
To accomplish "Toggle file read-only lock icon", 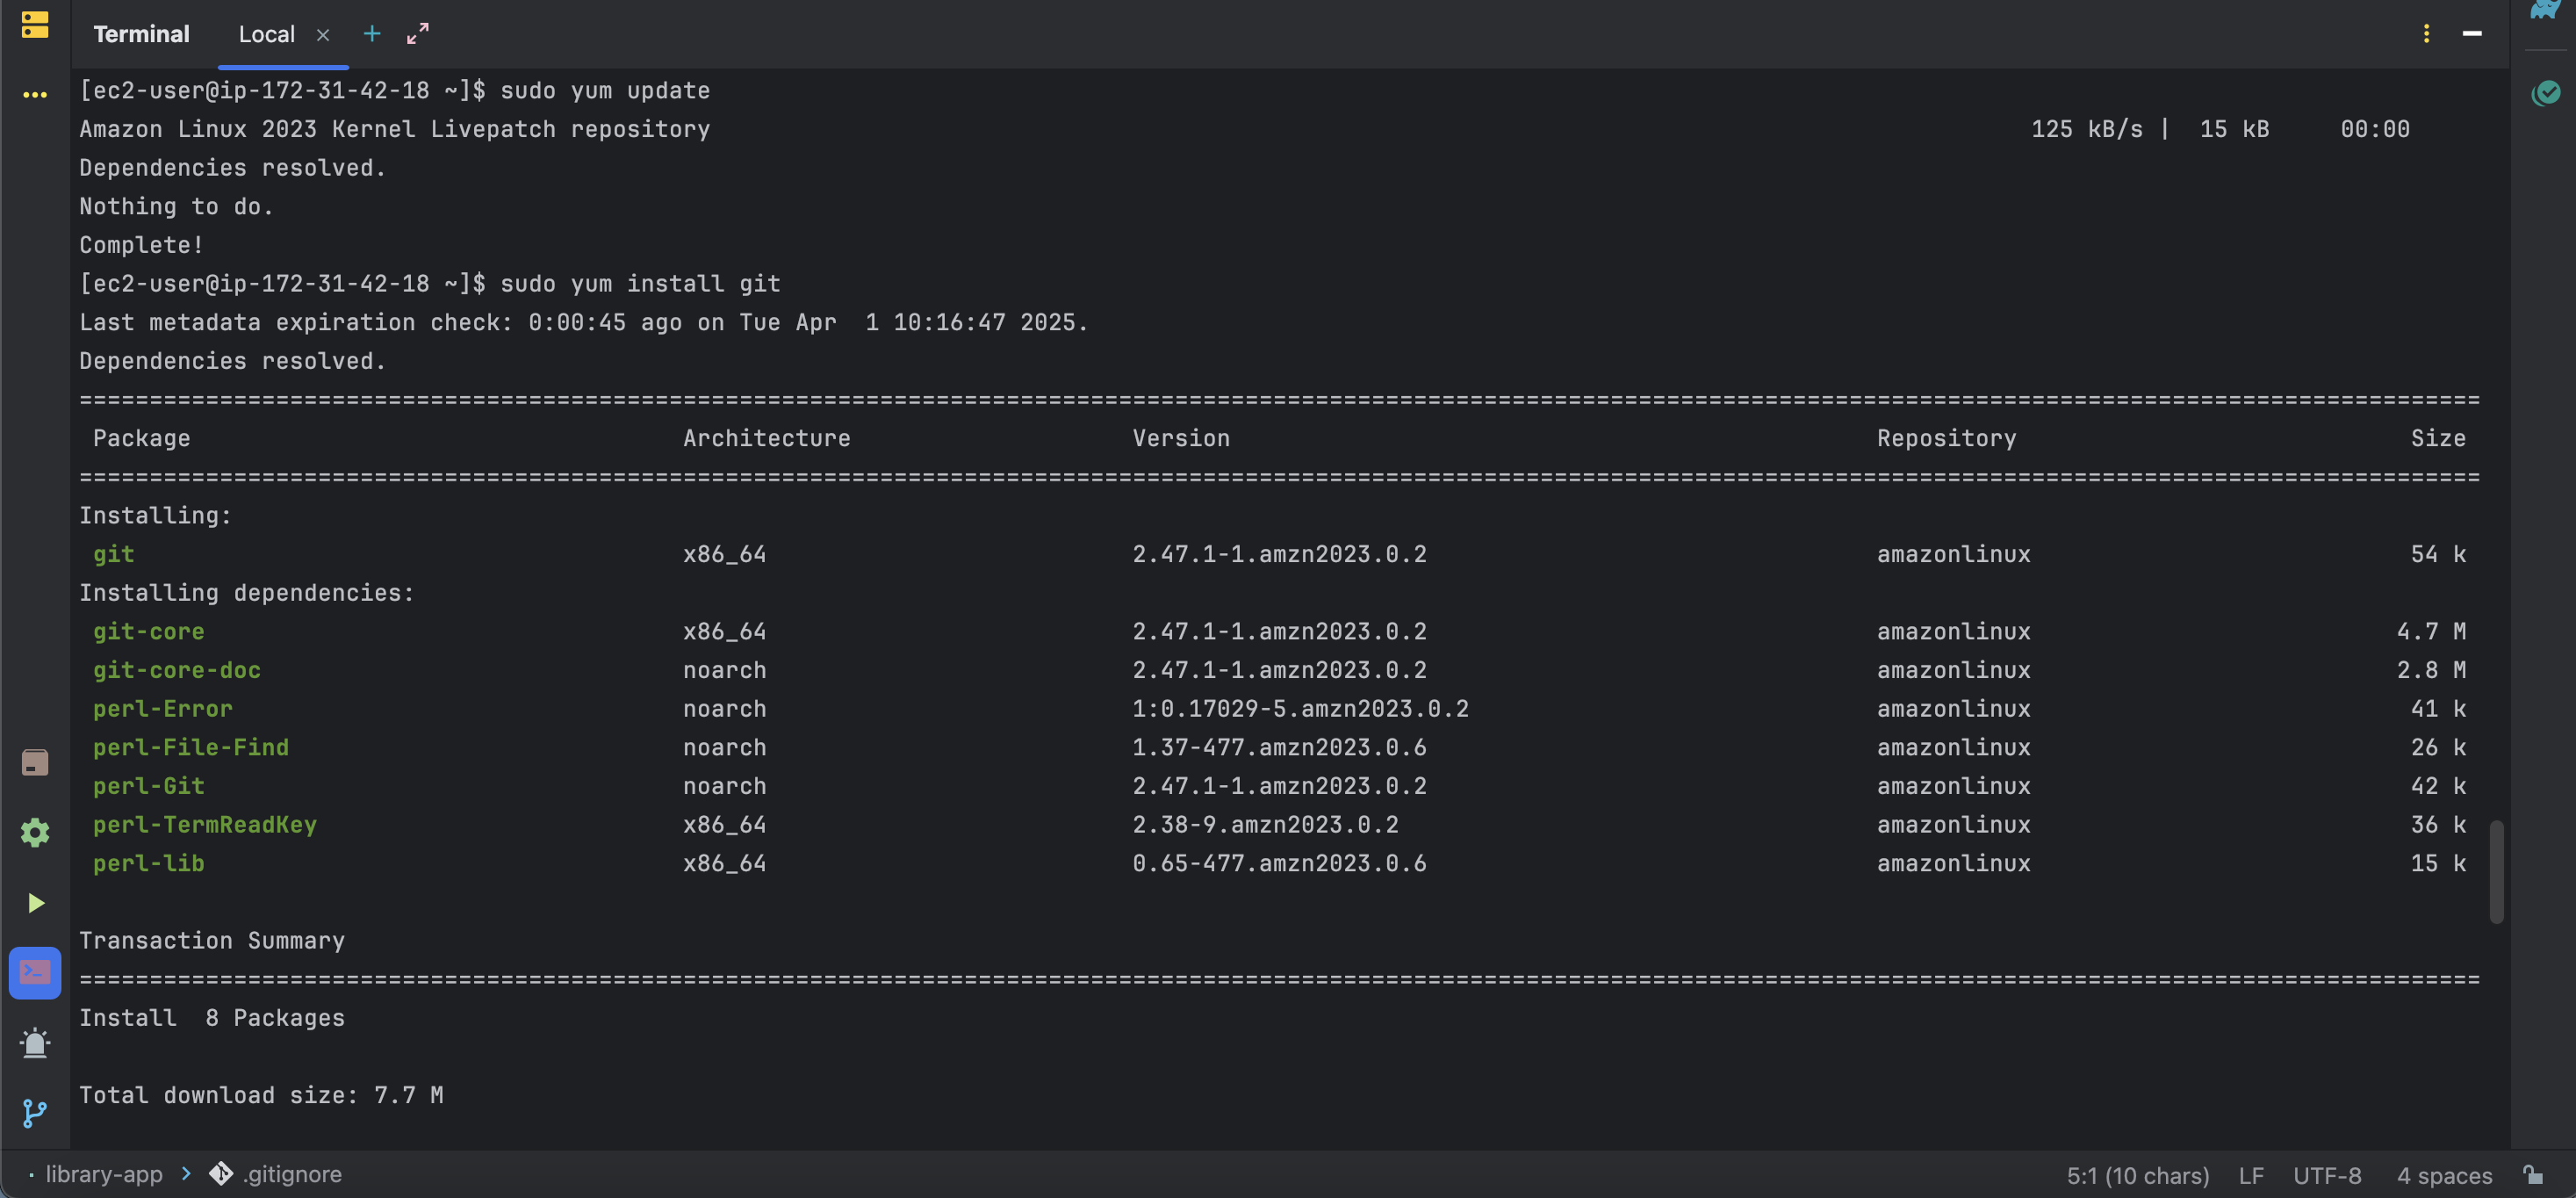I will click(2533, 1174).
